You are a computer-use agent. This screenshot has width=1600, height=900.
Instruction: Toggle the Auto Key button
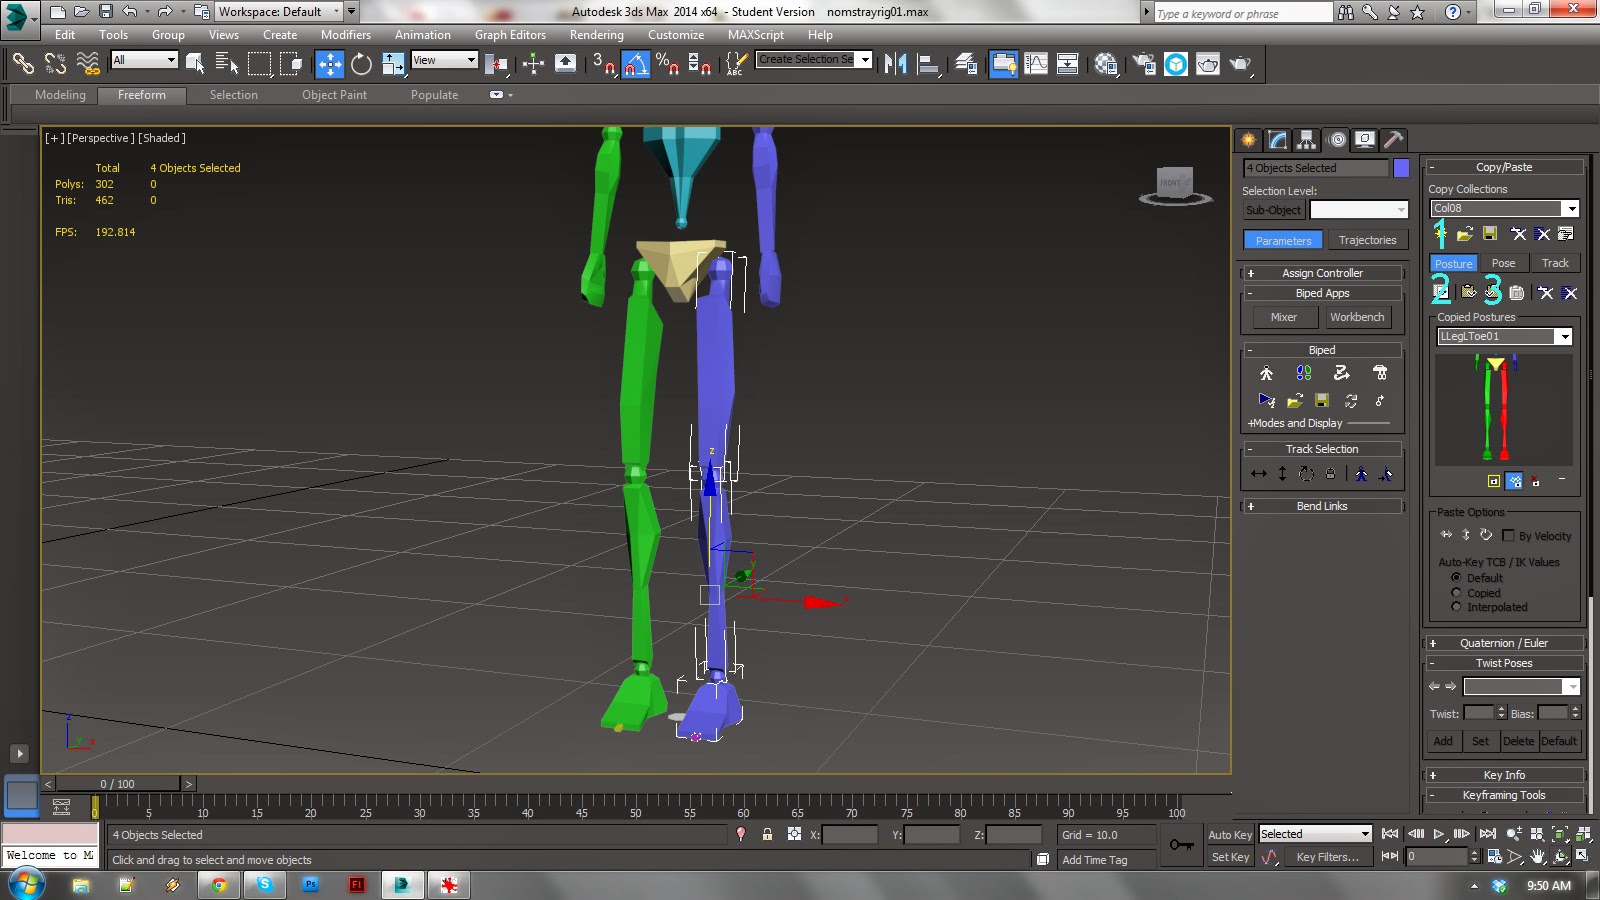coord(1230,835)
